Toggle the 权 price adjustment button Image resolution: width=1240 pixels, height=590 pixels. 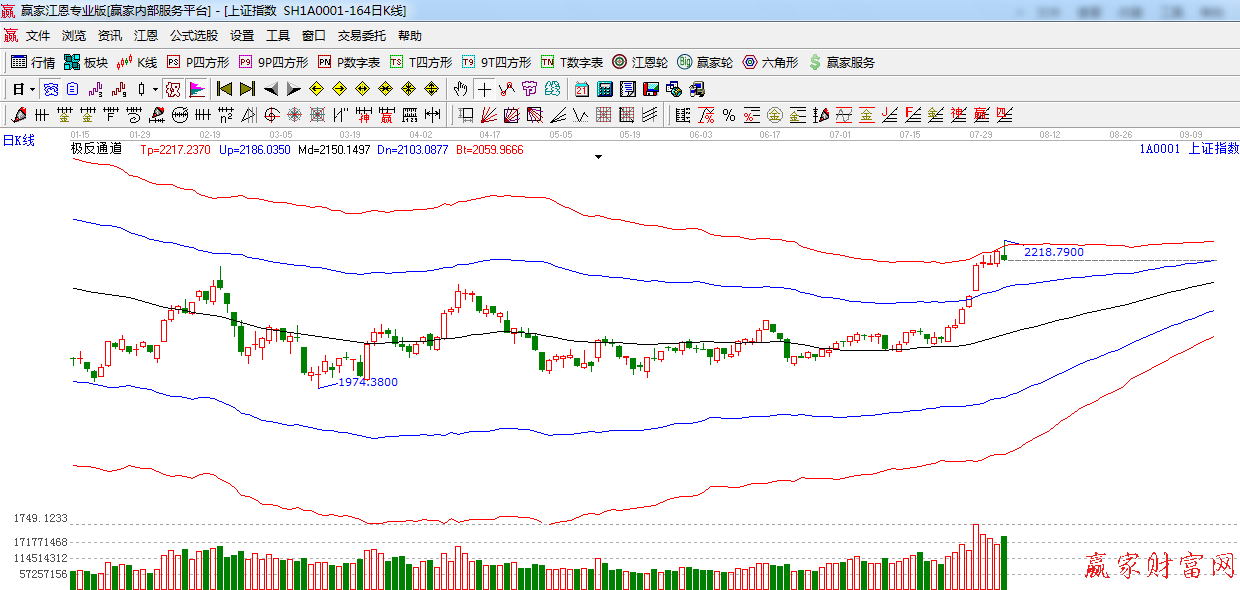pos(172,89)
